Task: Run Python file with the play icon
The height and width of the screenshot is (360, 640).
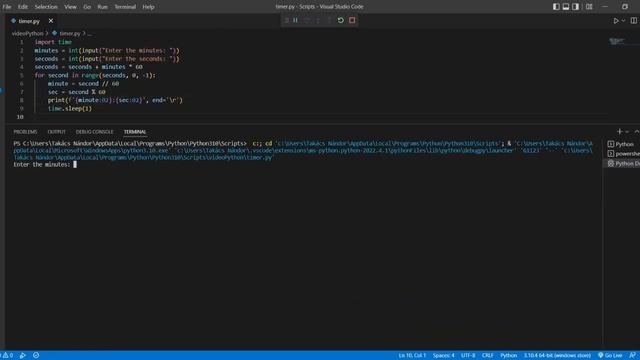Action: (x=616, y=21)
